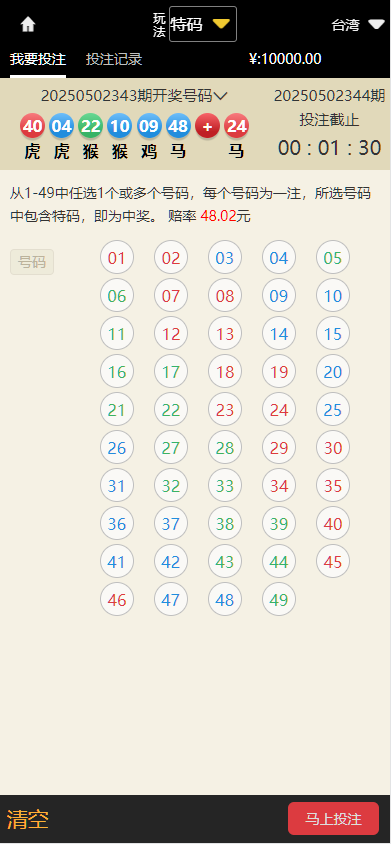The width and height of the screenshot is (391, 844).
Task: Click the special number ball 24
Action: [x=236, y=126]
